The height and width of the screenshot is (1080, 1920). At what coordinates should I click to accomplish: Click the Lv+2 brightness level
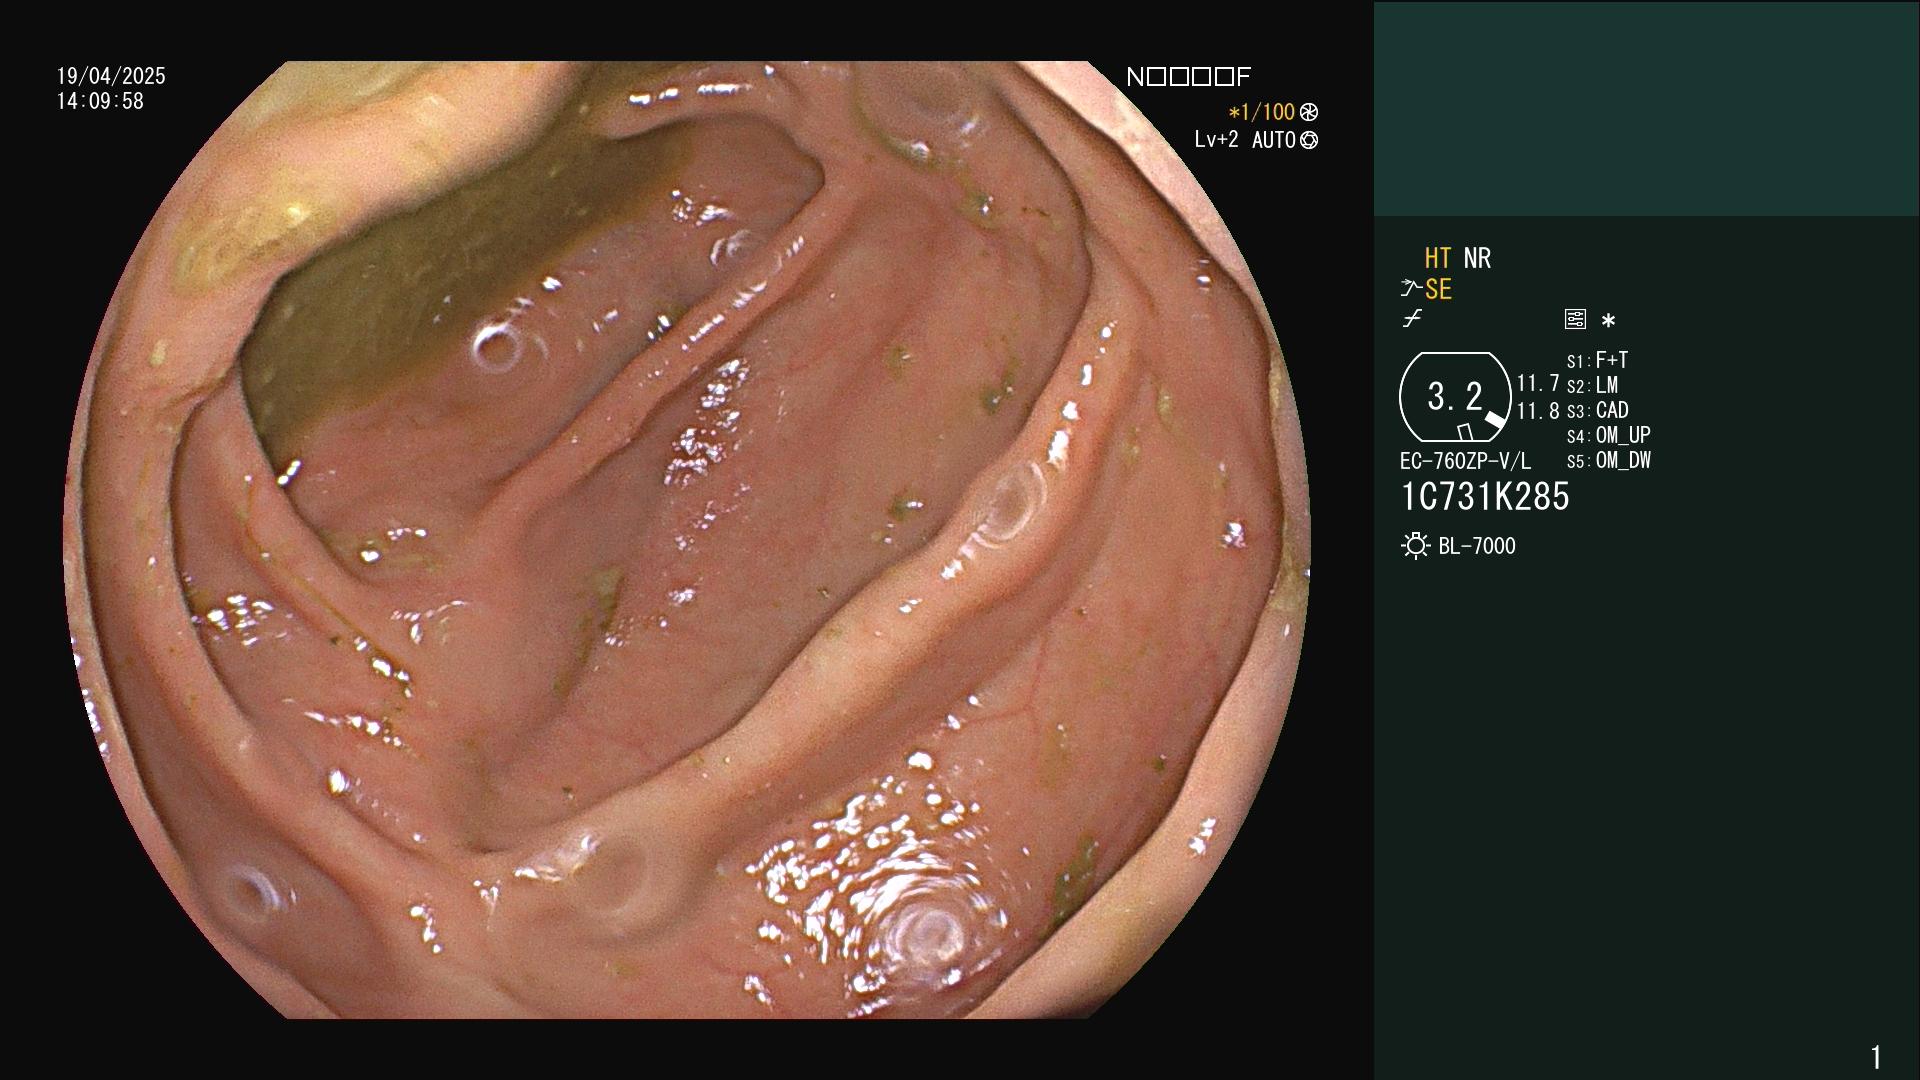coord(1216,140)
